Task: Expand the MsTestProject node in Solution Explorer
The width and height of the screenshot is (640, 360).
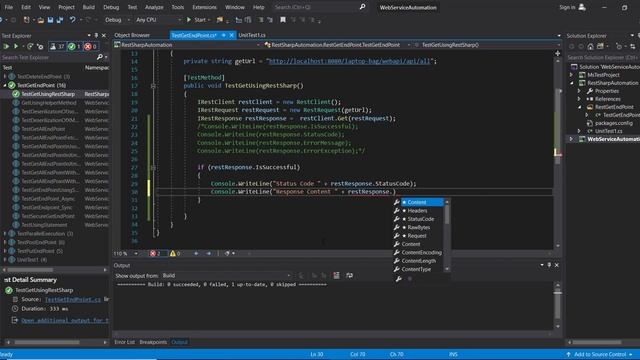Action: (571, 75)
